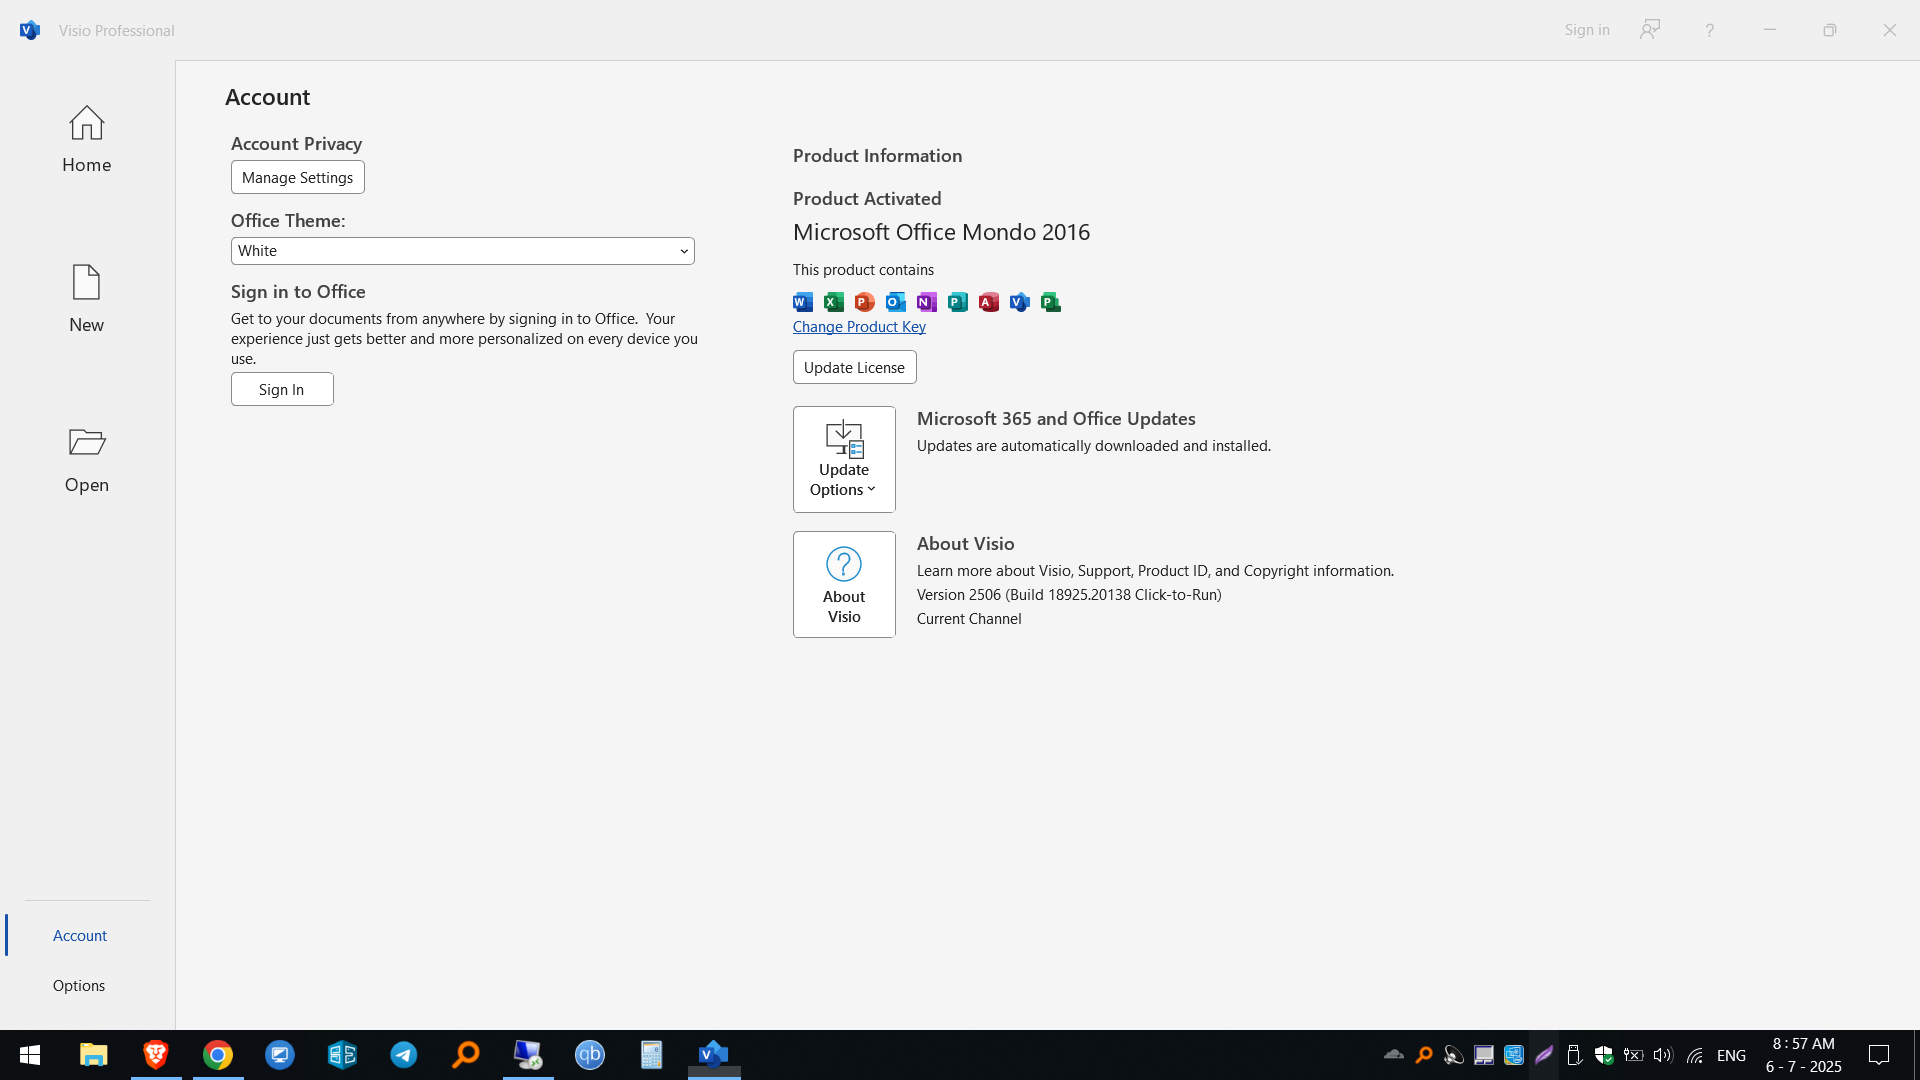Open the notification center icon
The image size is (1920, 1080).
pos(1880,1055)
